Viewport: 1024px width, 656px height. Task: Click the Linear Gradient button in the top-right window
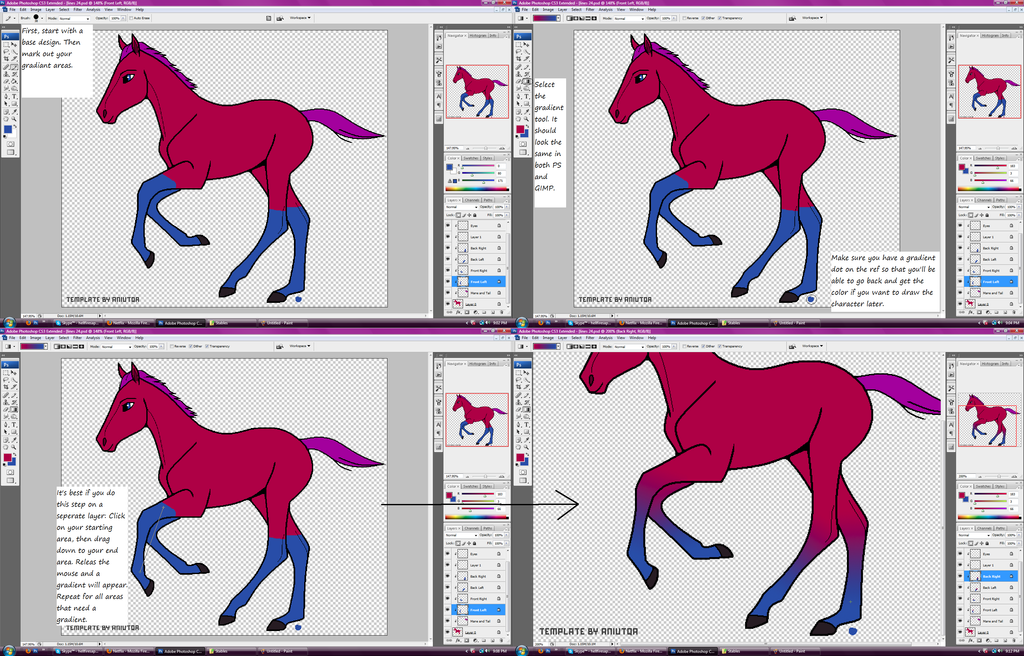(570, 18)
